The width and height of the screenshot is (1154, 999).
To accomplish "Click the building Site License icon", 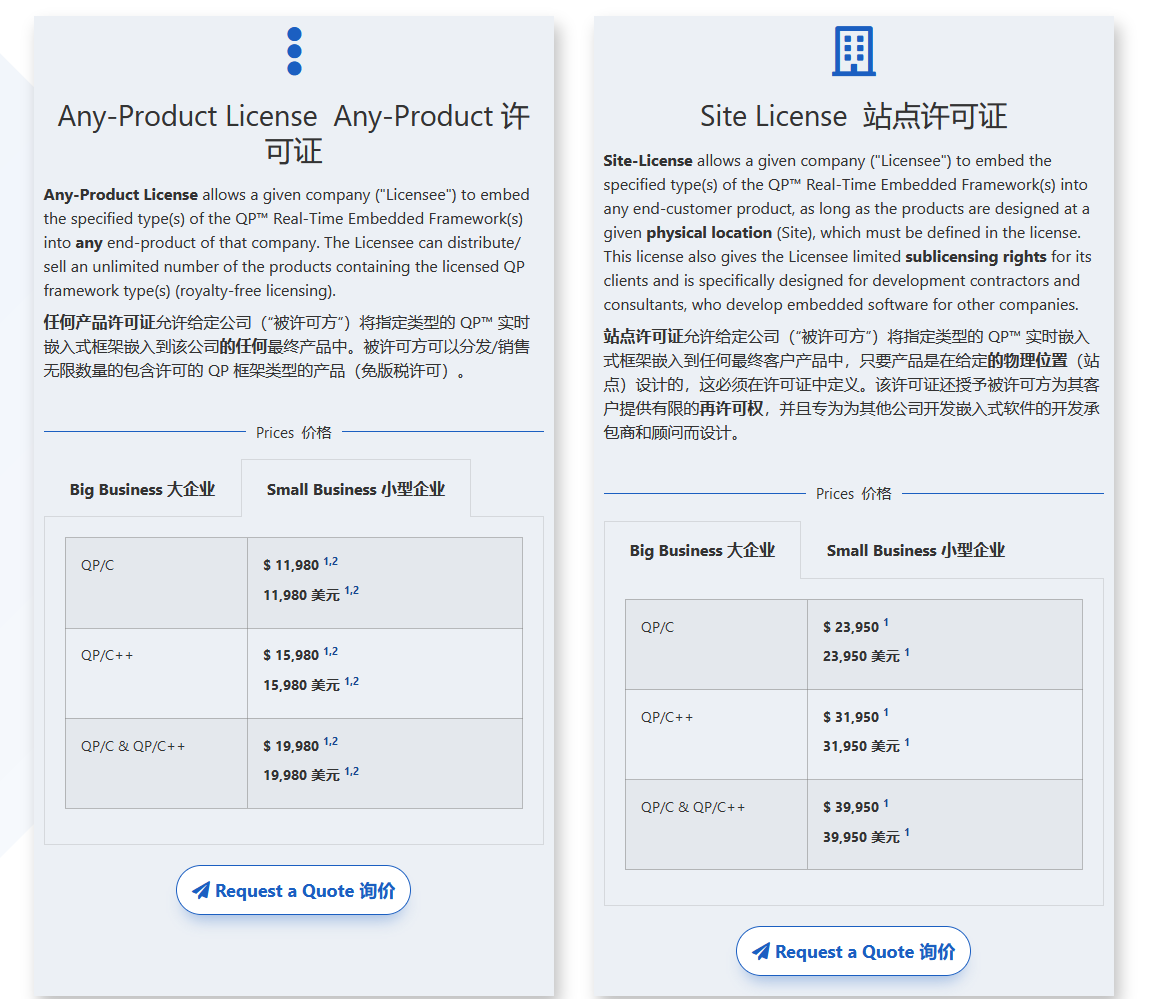I will [854, 51].
